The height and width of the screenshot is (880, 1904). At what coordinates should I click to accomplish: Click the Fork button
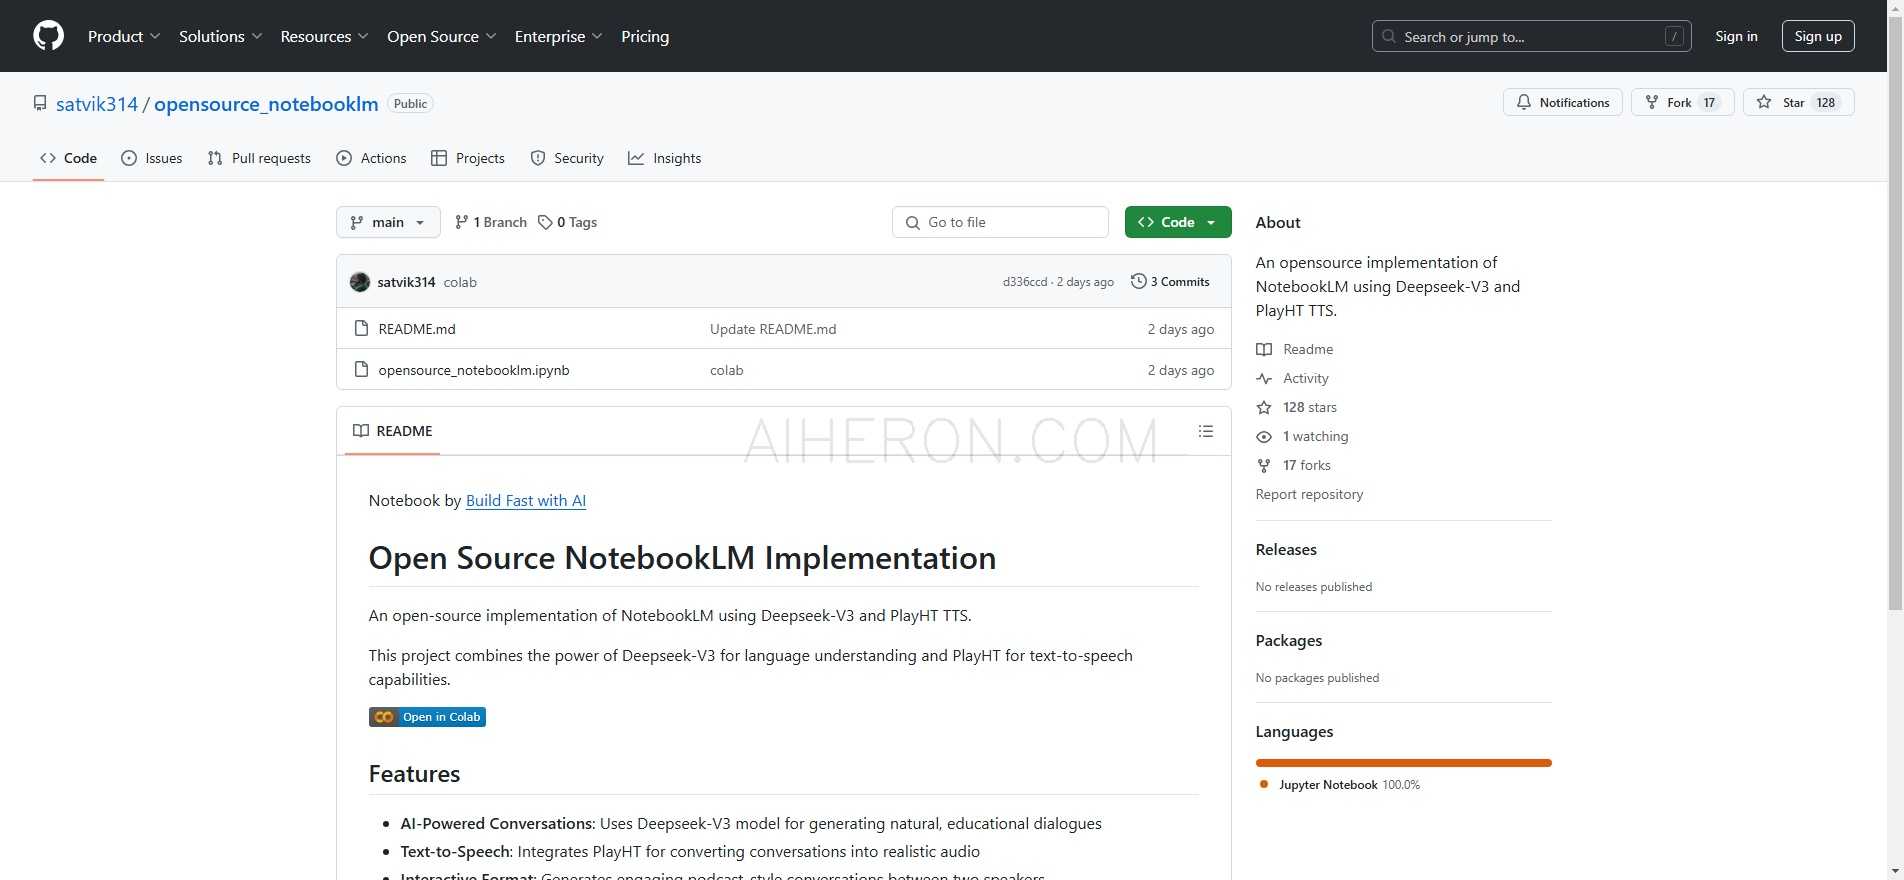coord(1682,102)
